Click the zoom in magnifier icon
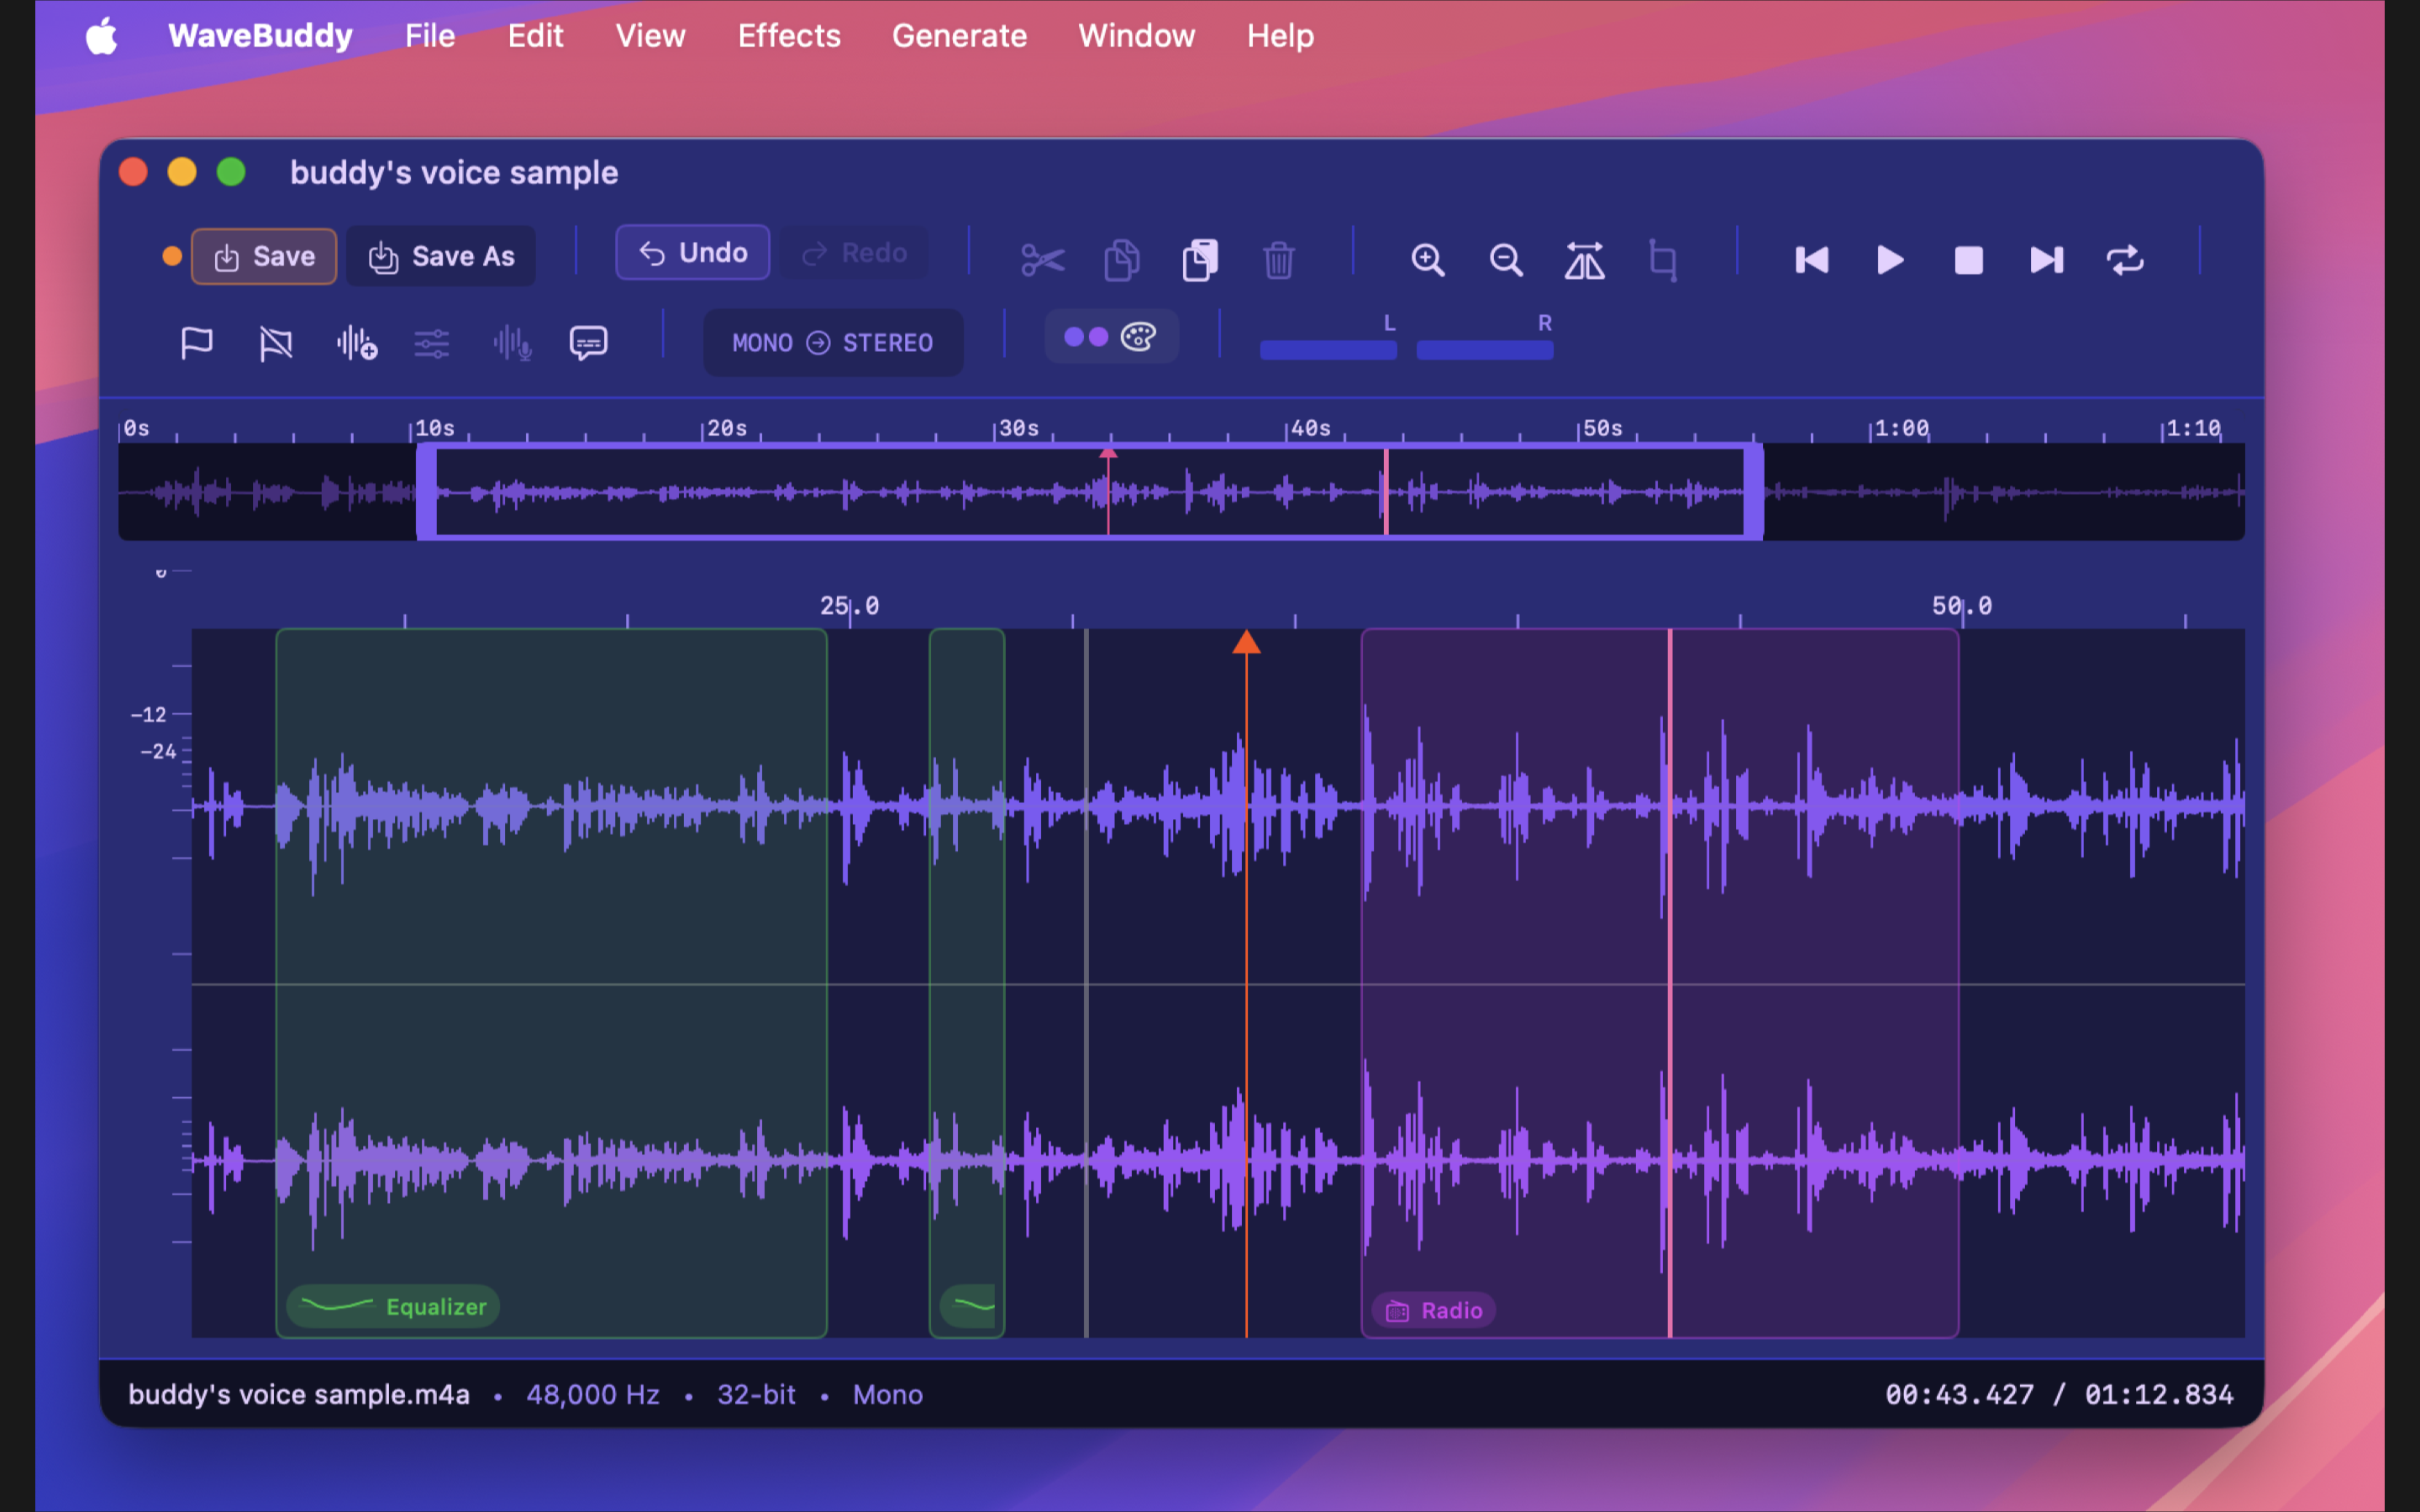 click(1427, 260)
